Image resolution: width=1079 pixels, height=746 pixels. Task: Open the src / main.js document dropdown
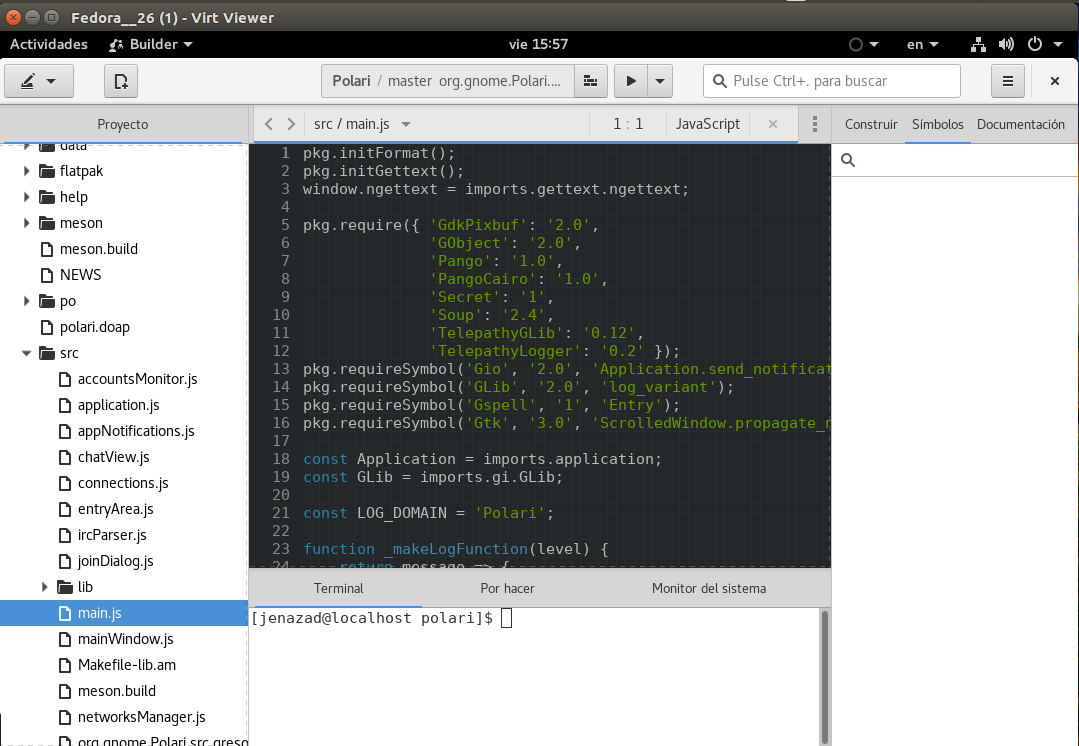tap(362, 124)
